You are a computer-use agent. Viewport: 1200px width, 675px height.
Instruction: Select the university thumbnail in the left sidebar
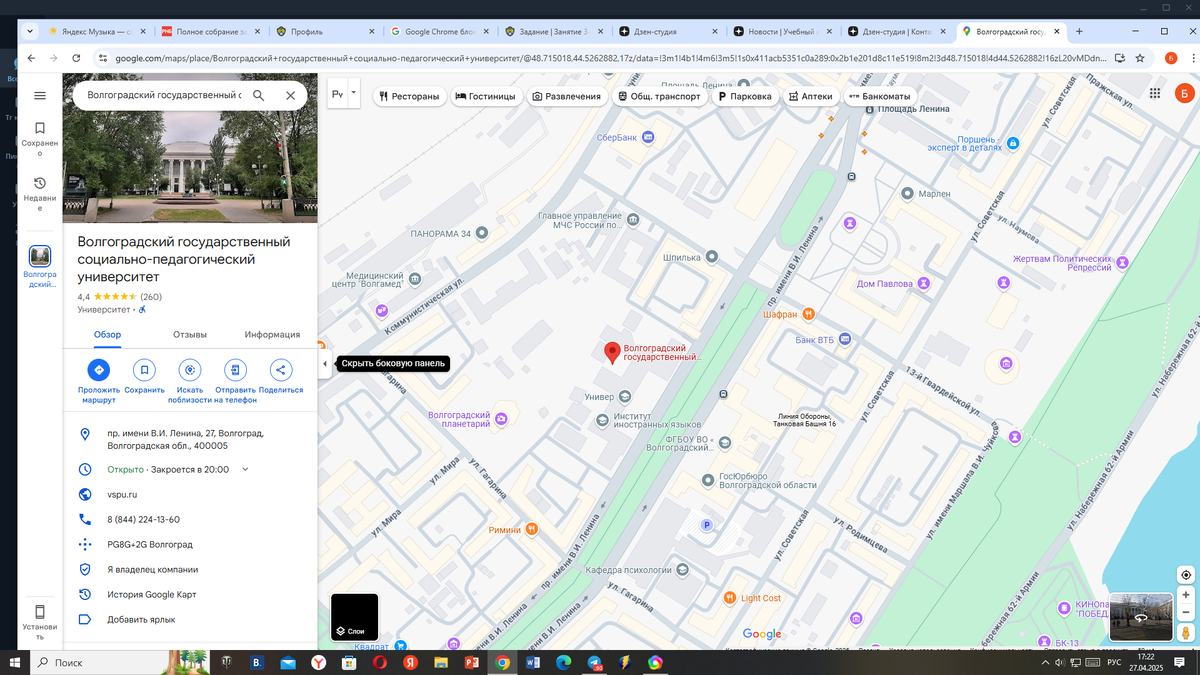40,257
